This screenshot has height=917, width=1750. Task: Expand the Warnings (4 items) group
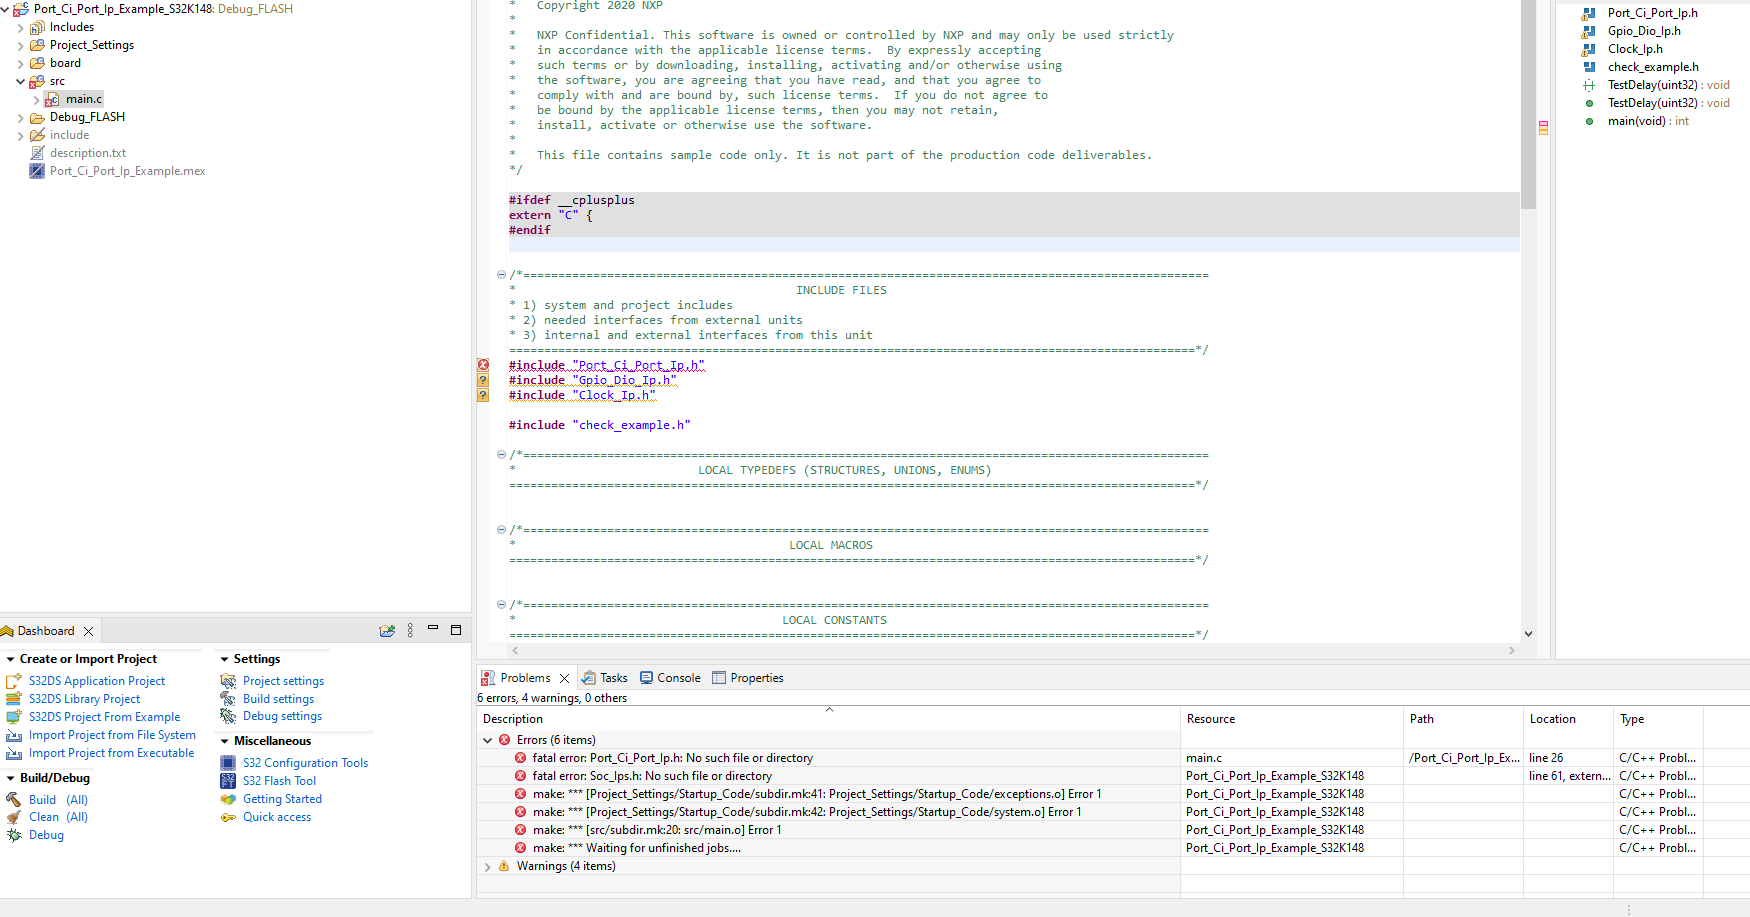(488, 866)
